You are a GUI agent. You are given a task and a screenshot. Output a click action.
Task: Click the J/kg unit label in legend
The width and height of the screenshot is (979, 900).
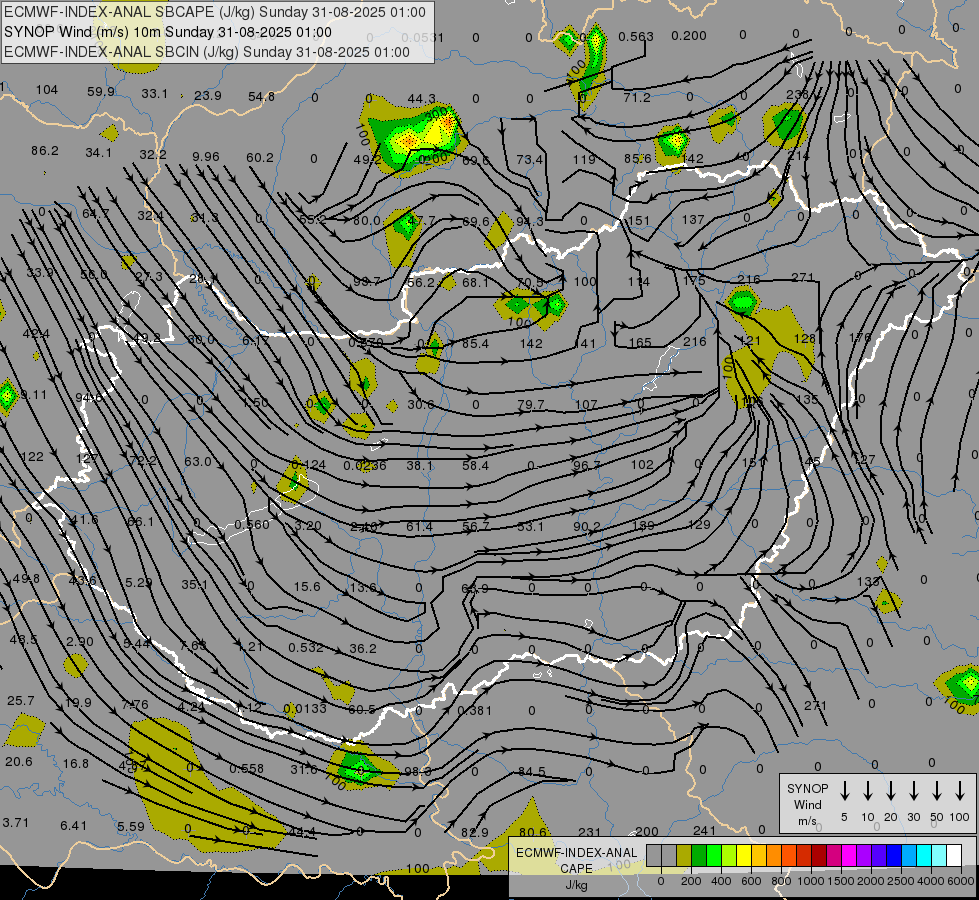click(x=576, y=885)
